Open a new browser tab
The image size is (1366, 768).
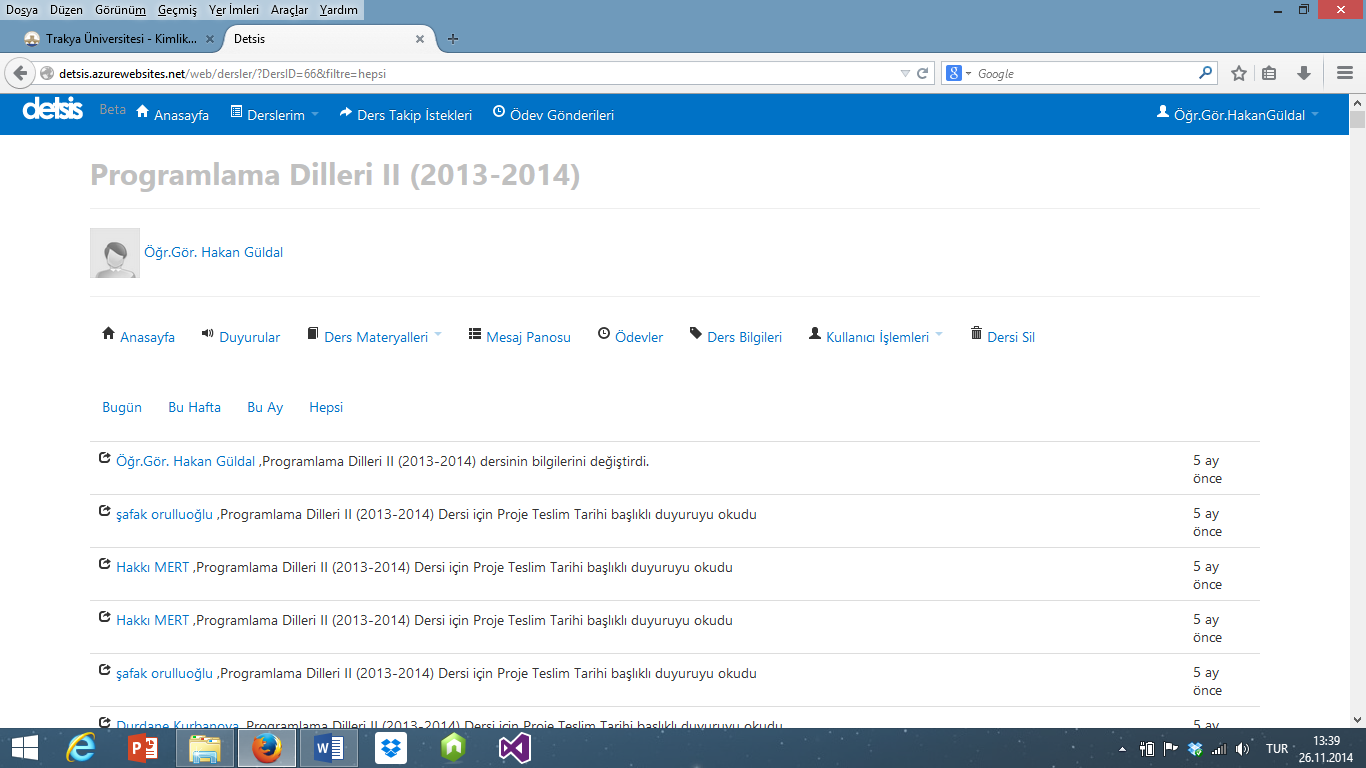coord(453,39)
